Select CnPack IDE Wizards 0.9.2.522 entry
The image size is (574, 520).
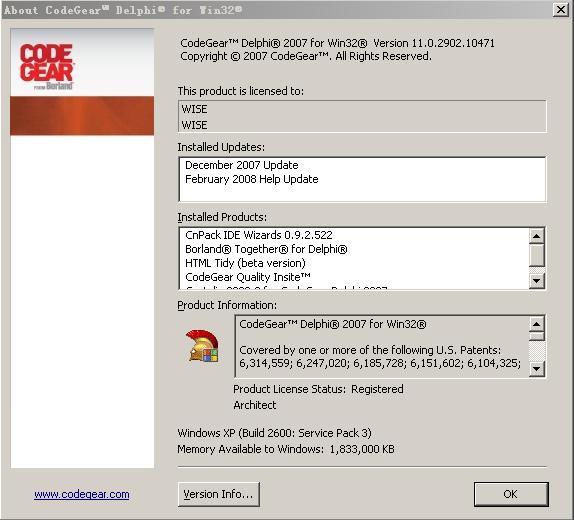(259, 235)
